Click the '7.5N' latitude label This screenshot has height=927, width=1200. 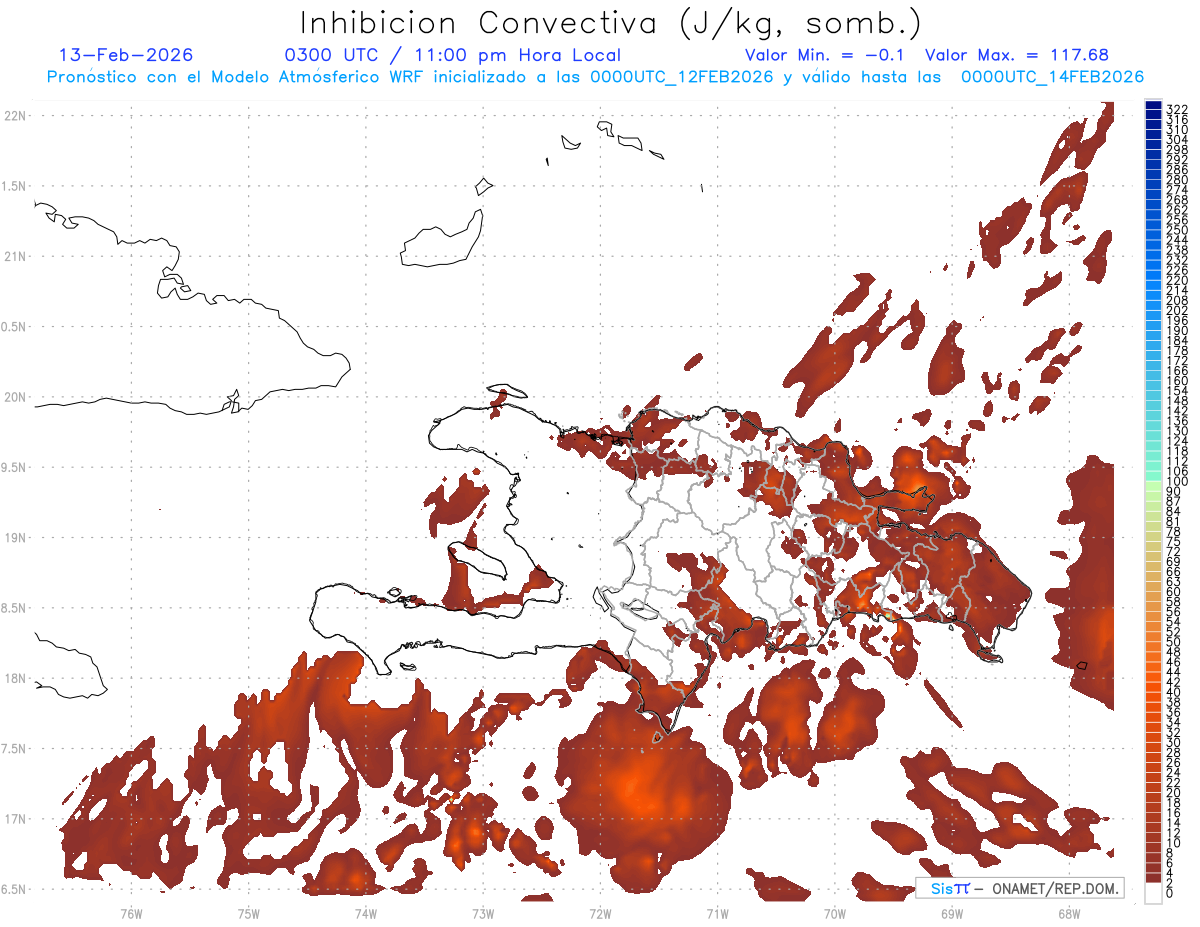point(15,749)
